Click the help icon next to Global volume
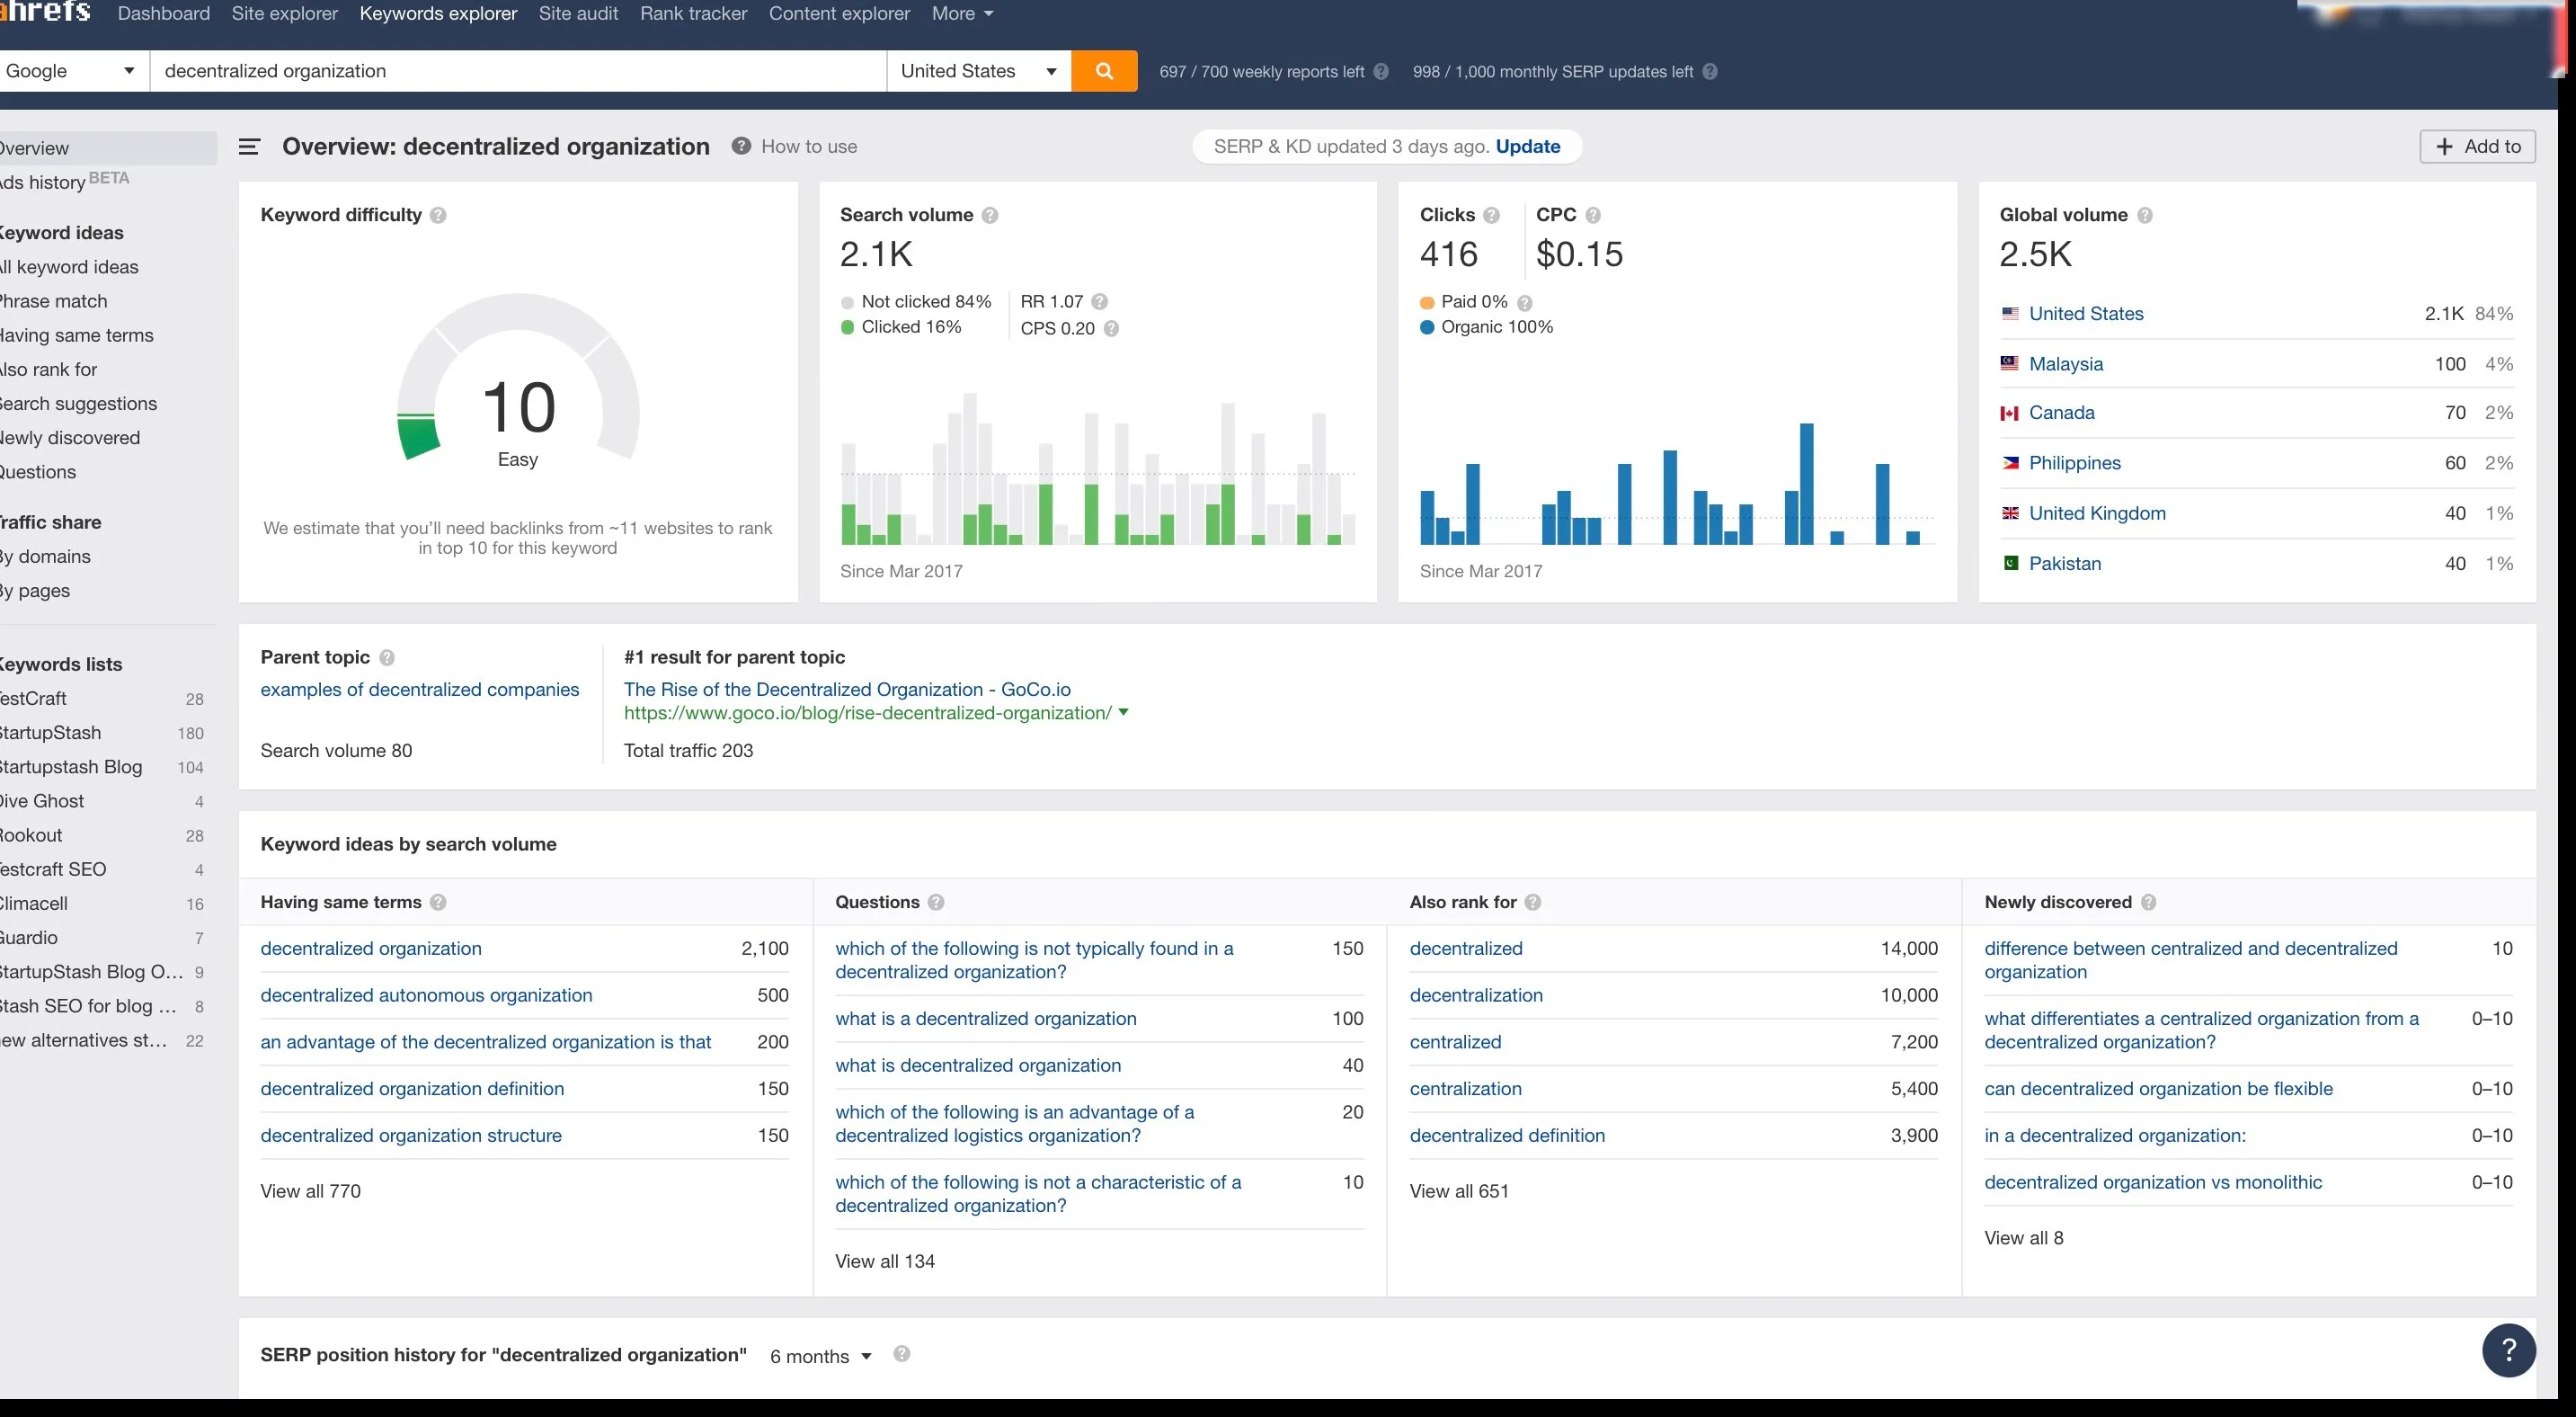2576x1417 pixels. click(2146, 215)
